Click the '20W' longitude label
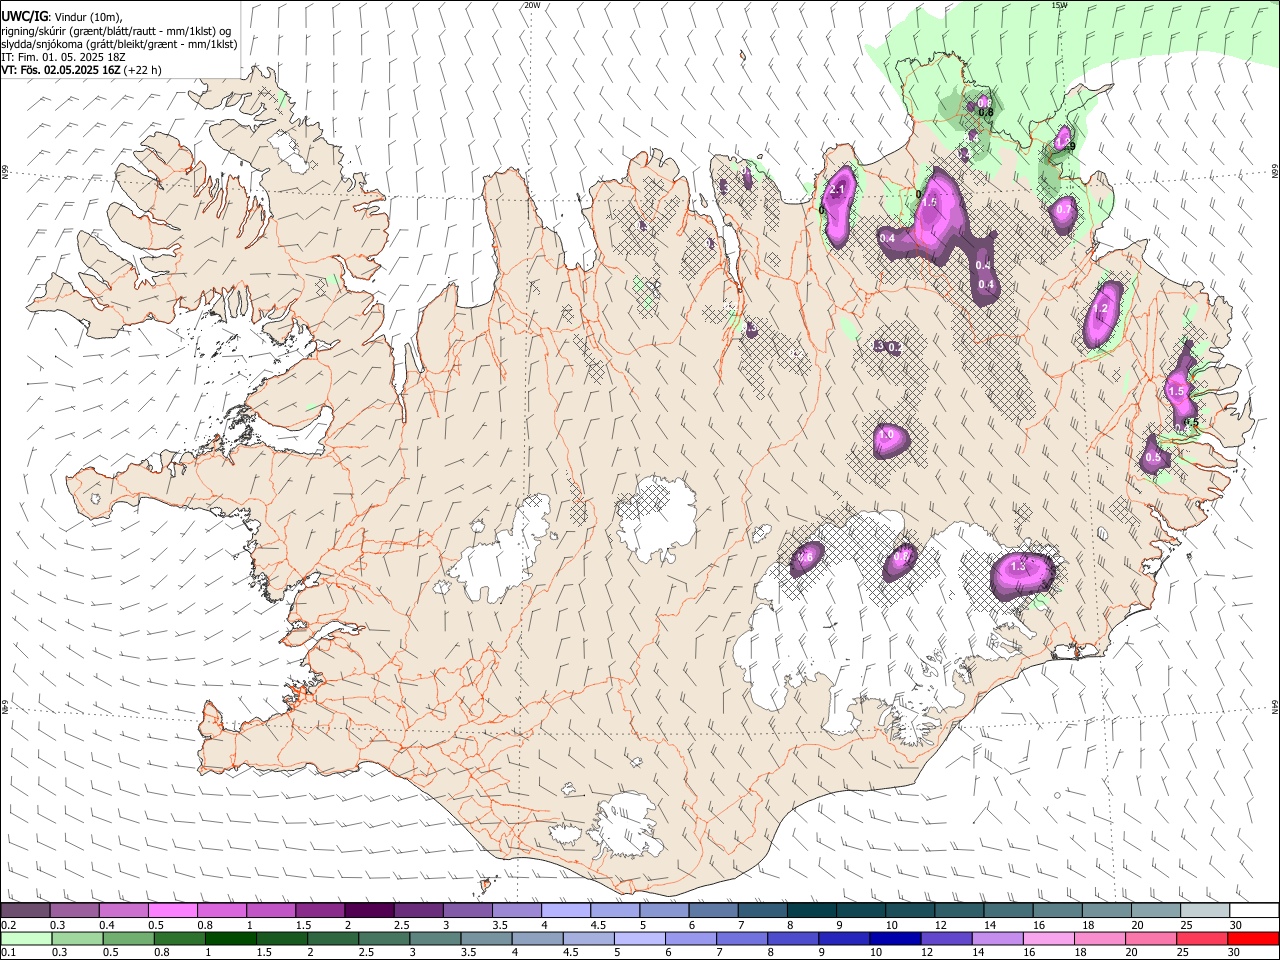 pyautogui.click(x=532, y=5)
